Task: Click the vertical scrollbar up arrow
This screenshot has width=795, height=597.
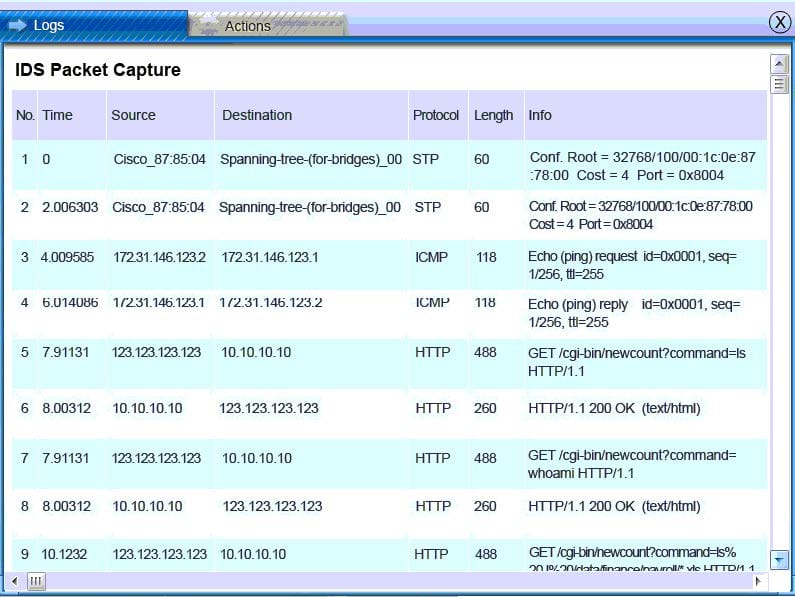Action: (x=779, y=63)
